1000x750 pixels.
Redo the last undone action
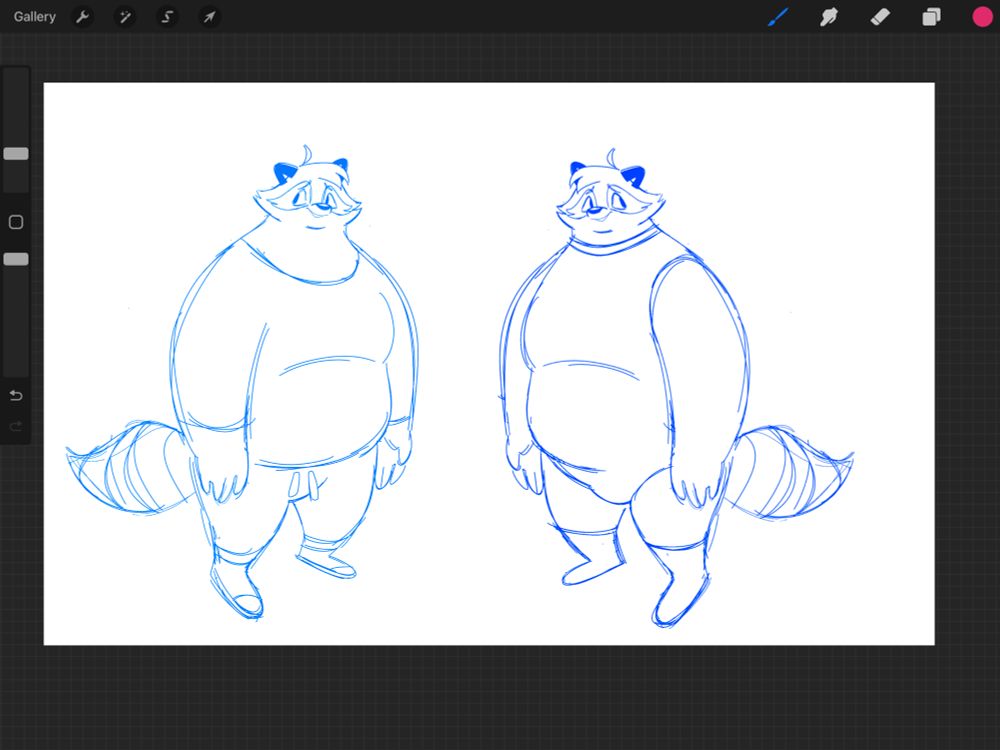tap(16, 426)
